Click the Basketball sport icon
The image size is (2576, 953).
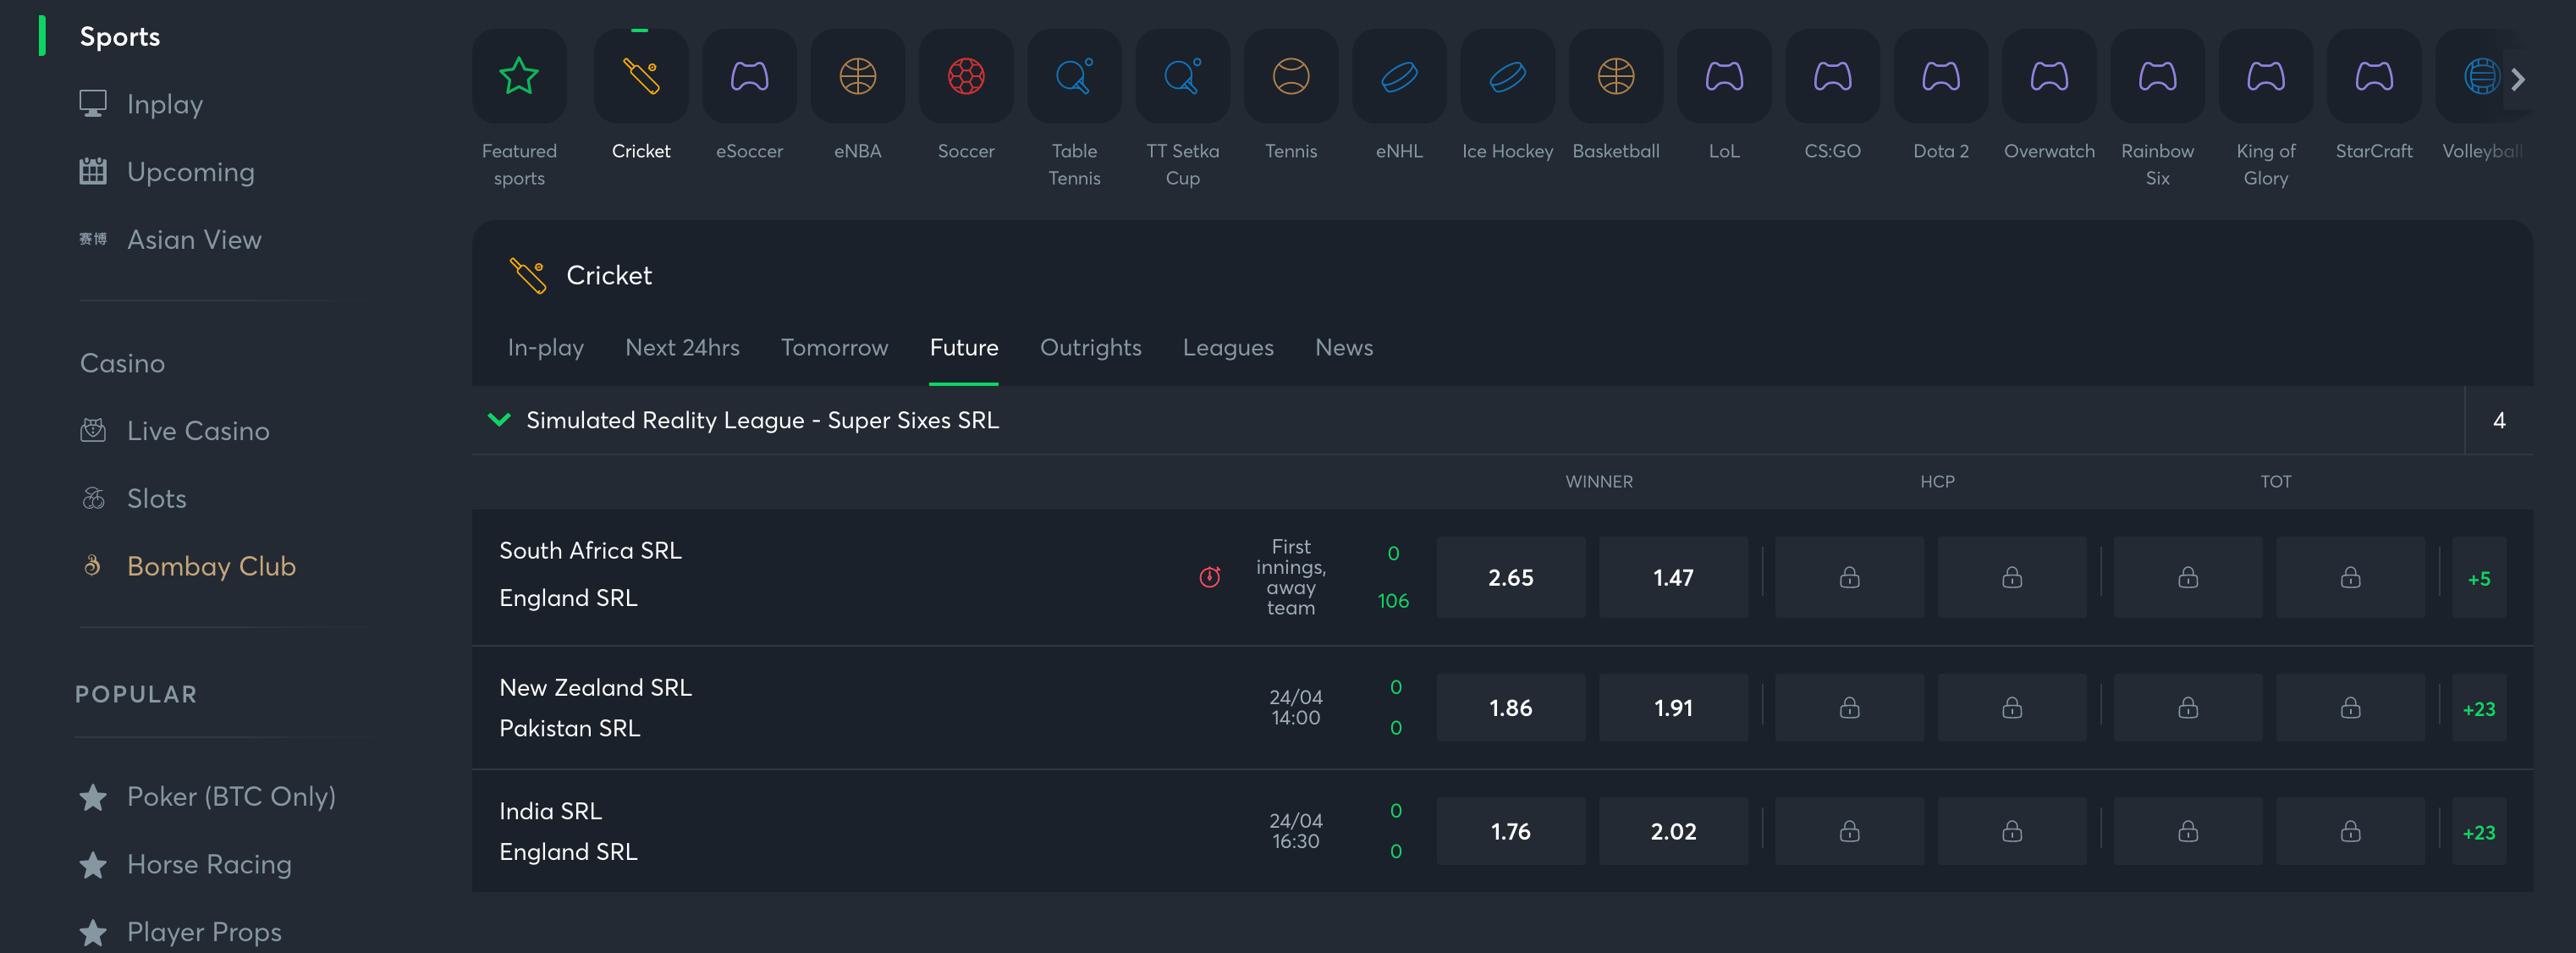tap(1615, 74)
